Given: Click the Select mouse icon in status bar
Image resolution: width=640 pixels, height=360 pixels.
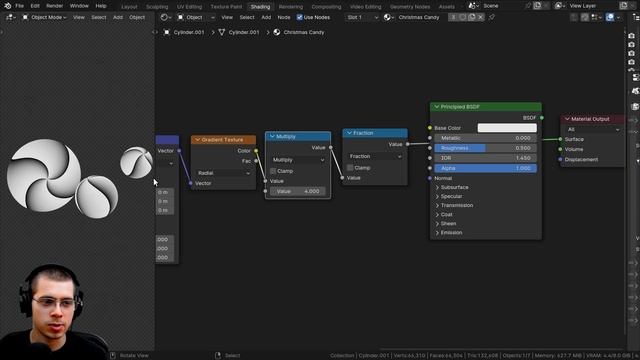Looking at the screenshot, I should click(218, 356).
